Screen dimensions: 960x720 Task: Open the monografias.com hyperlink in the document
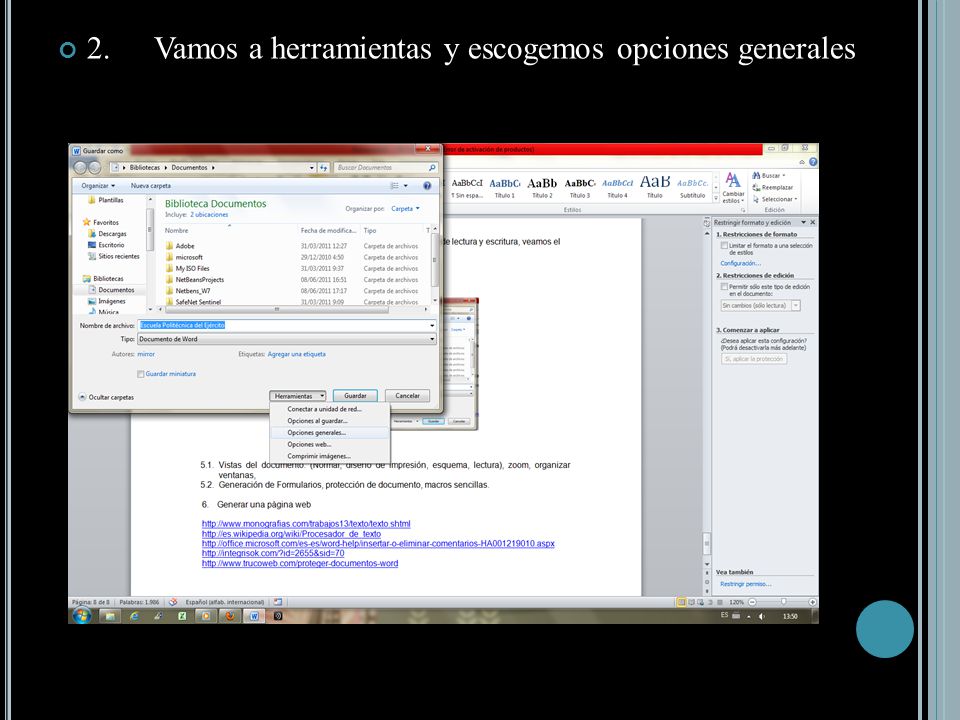coord(306,524)
